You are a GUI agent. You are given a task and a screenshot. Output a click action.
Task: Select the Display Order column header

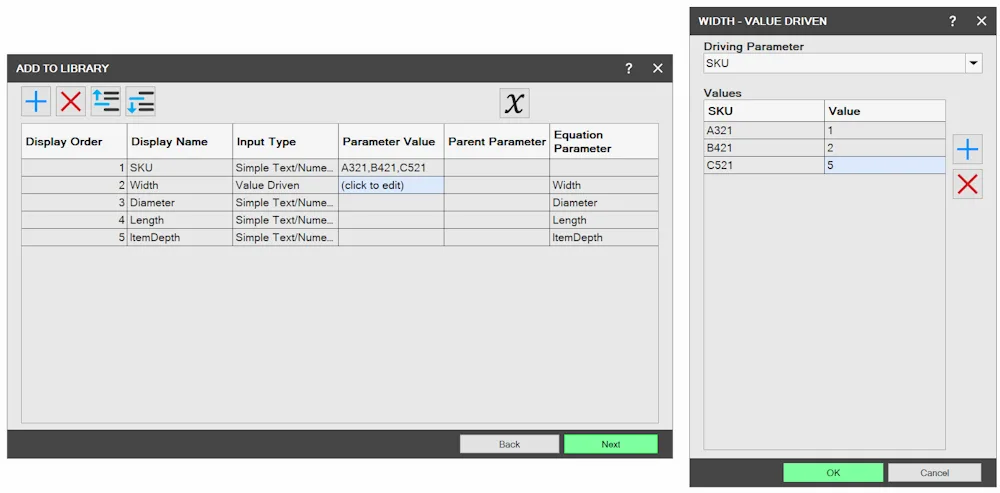tap(74, 142)
